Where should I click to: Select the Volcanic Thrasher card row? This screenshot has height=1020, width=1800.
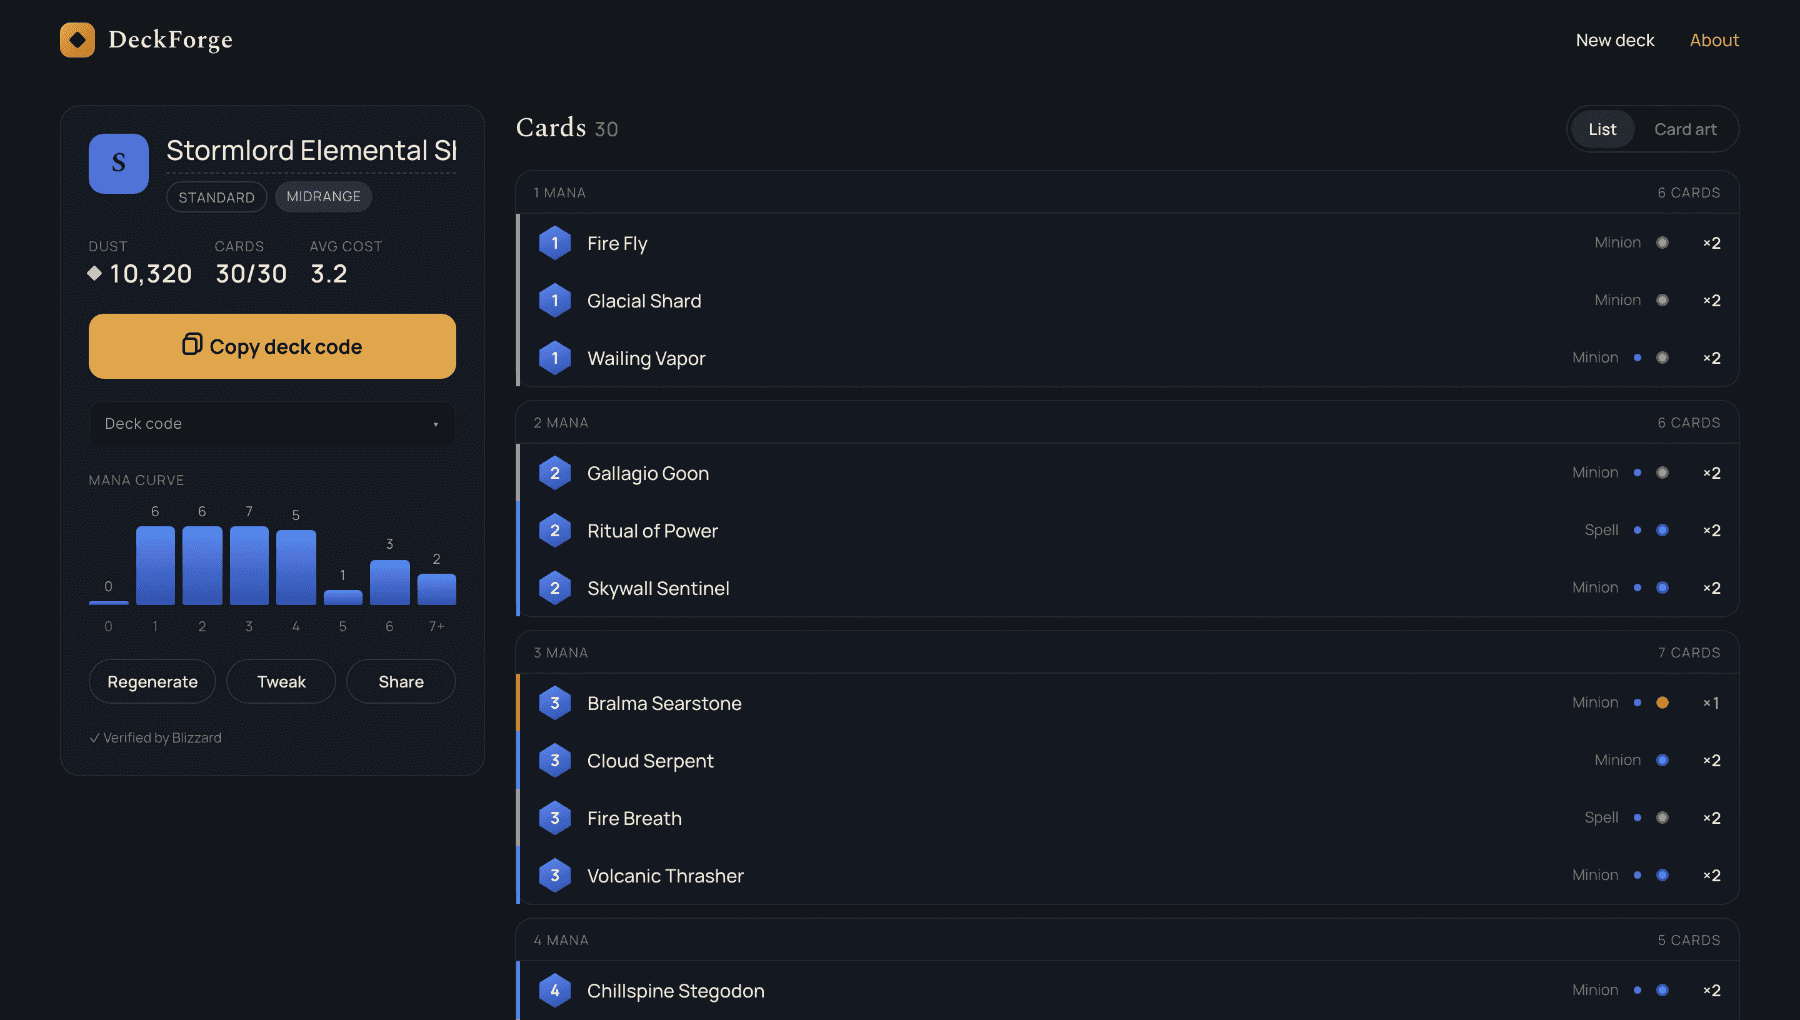[1127, 876]
